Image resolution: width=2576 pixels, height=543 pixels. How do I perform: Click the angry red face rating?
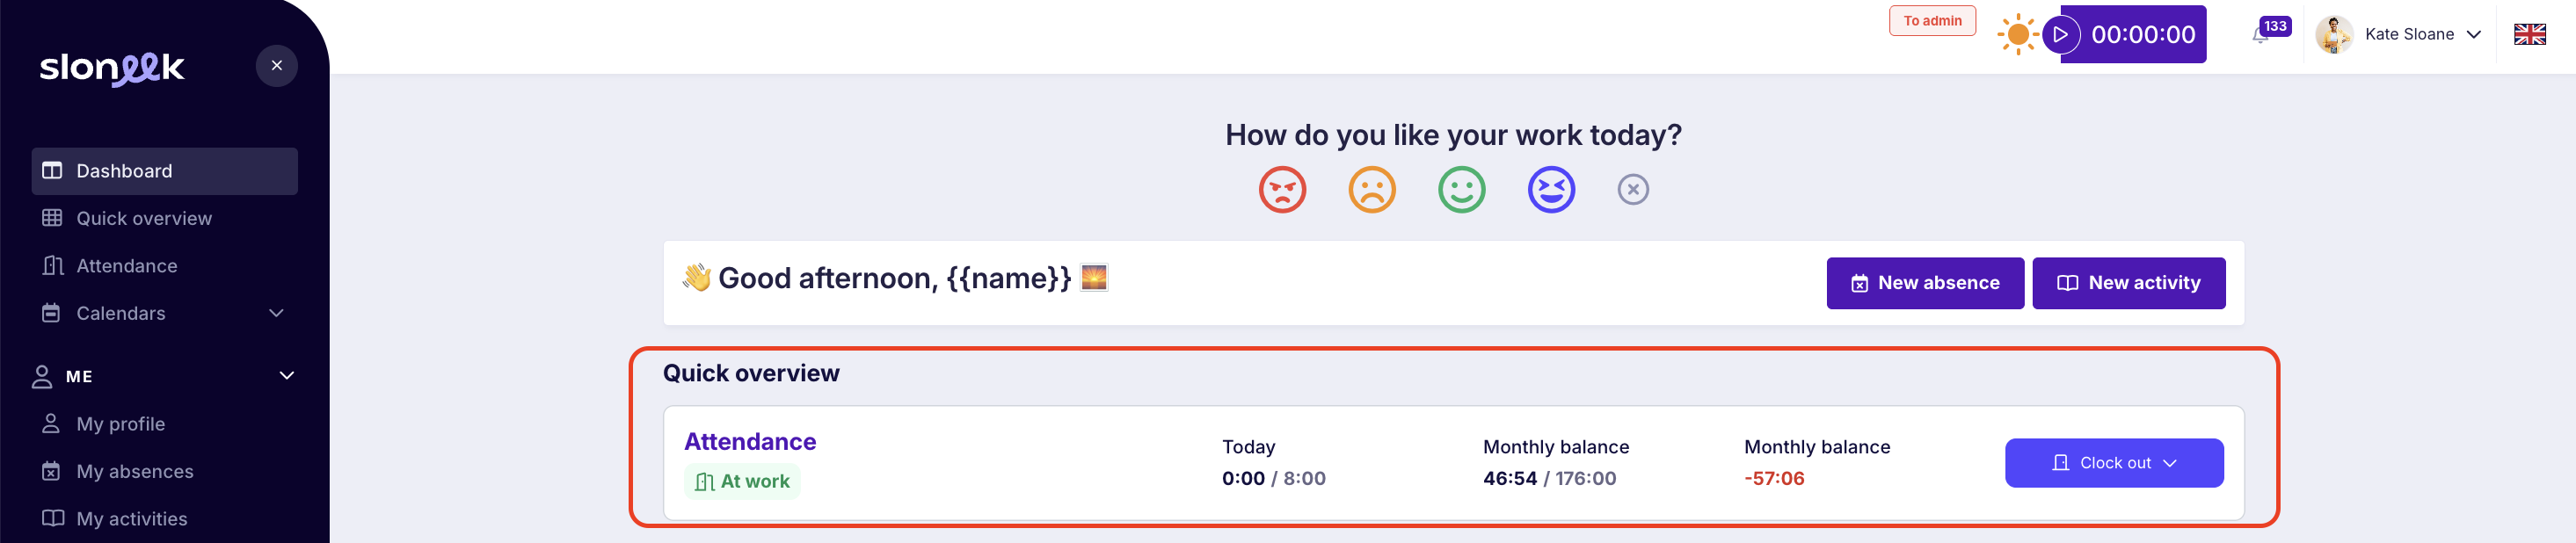(x=1282, y=189)
